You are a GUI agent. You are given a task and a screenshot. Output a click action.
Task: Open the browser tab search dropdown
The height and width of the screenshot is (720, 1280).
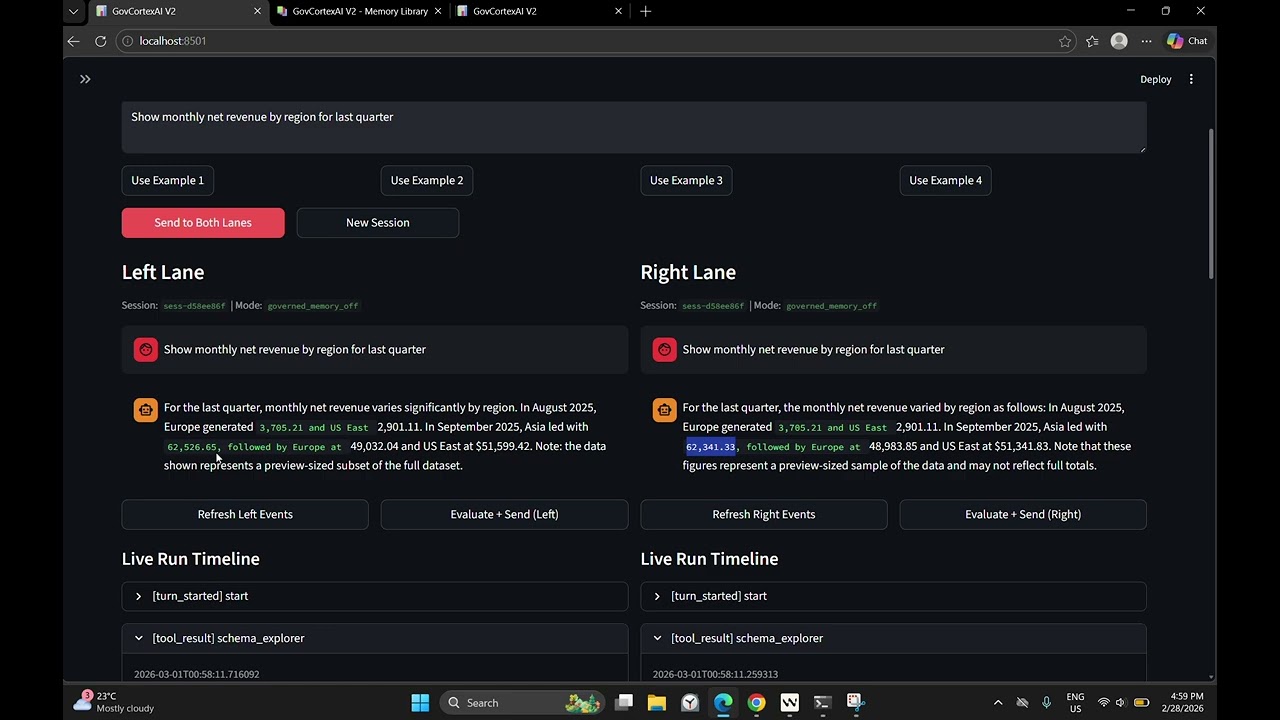click(73, 11)
